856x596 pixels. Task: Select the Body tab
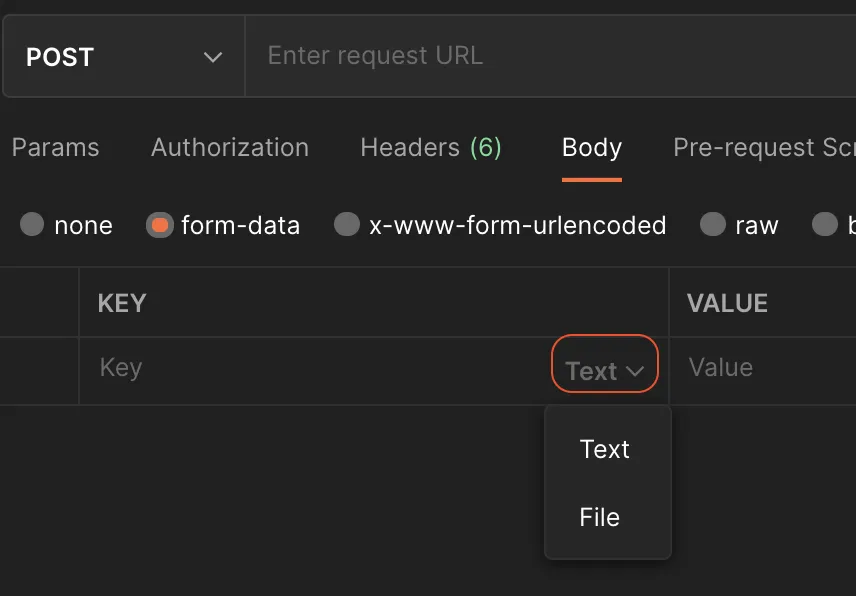(592, 148)
